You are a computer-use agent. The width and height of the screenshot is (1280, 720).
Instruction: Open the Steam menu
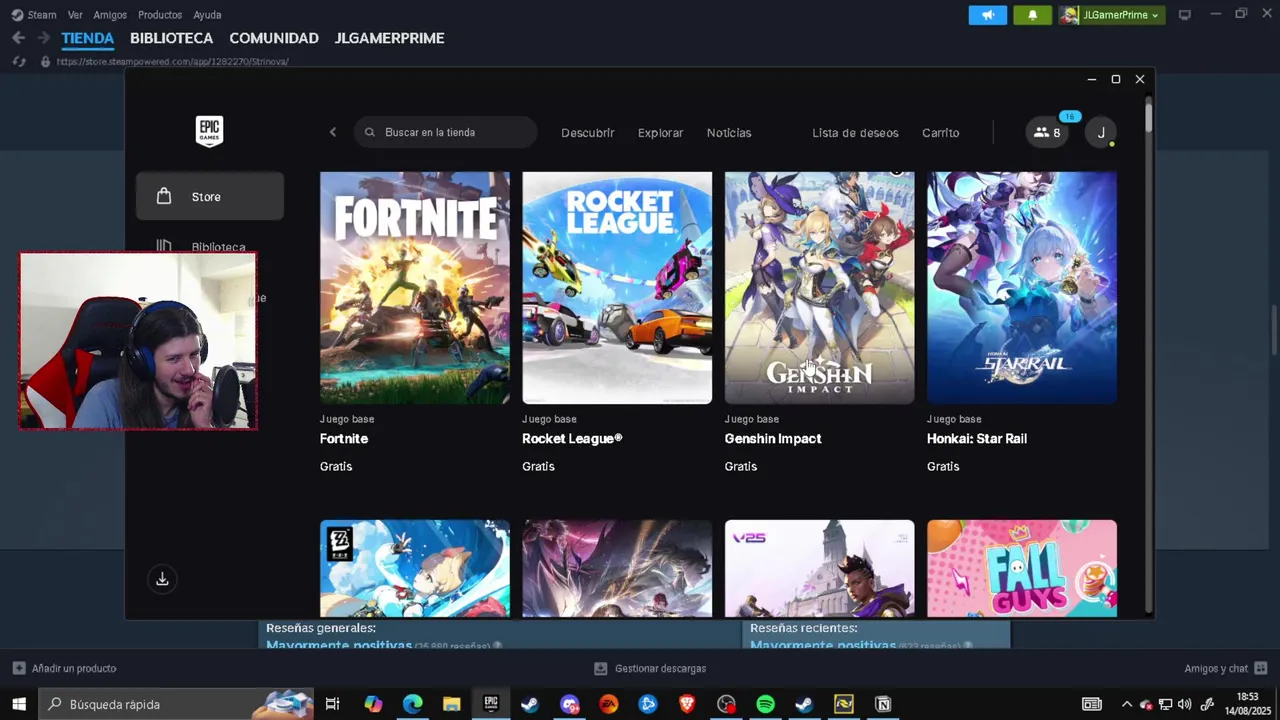(34, 15)
